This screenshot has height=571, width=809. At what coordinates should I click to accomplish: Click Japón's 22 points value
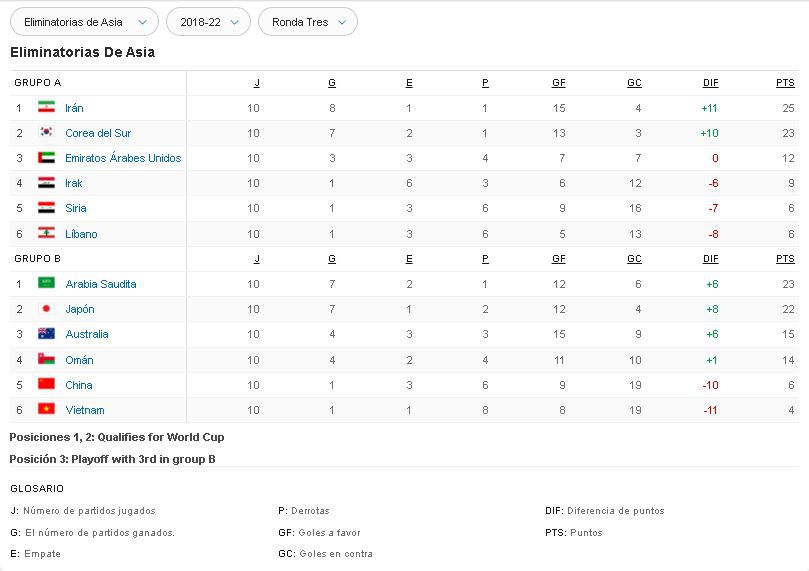[788, 309]
